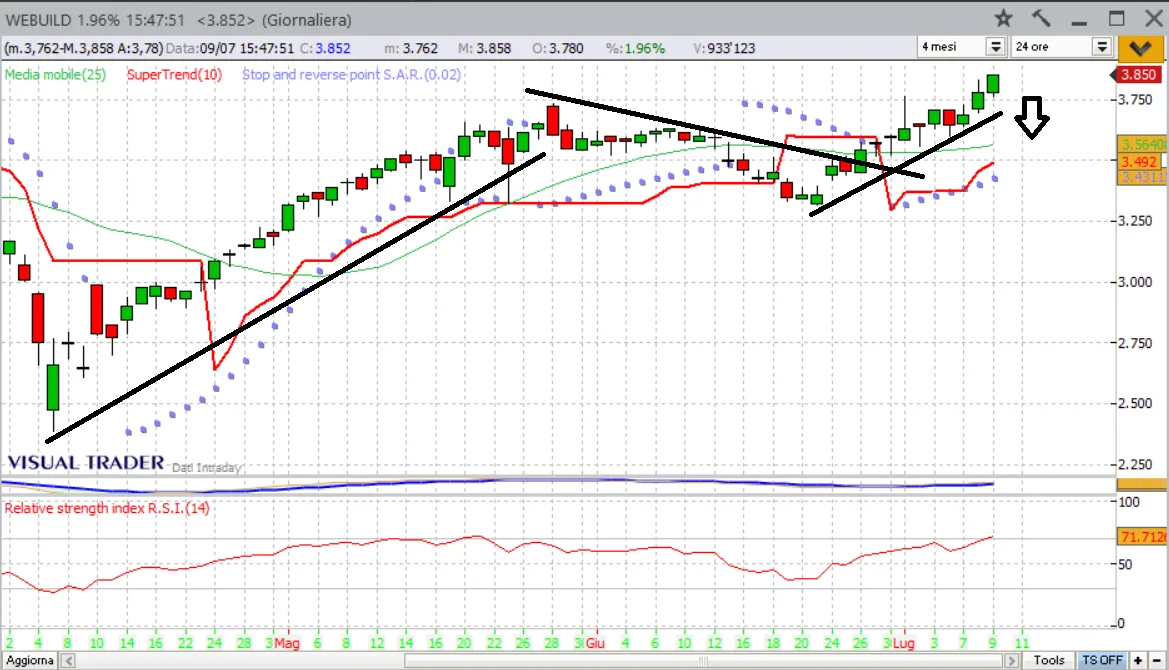
Task: Click the maximum price value 3.858
Action: coord(494,48)
